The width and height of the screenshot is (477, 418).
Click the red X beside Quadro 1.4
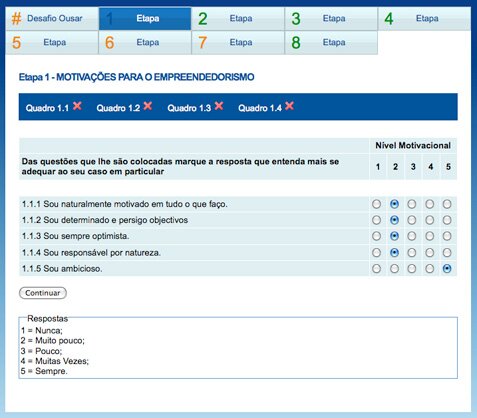[289, 106]
